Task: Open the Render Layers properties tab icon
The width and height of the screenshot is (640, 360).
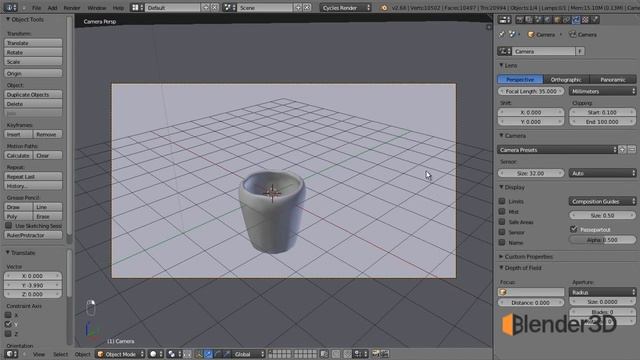Action: 529,20
